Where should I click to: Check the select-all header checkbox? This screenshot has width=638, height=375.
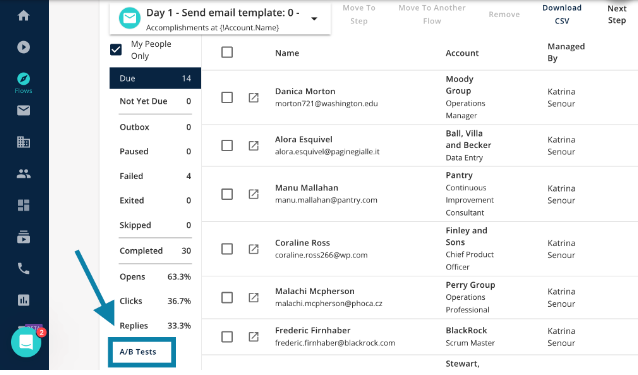pyautogui.click(x=227, y=52)
